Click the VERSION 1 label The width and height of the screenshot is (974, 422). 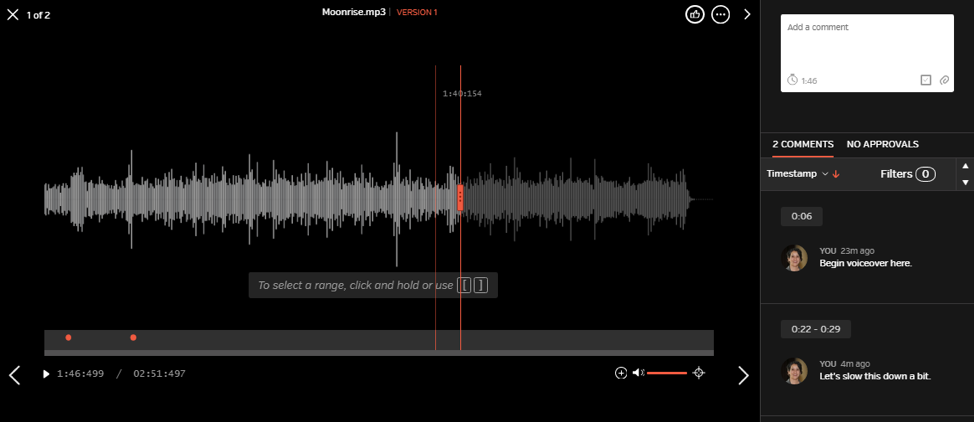pyautogui.click(x=417, y=12)
